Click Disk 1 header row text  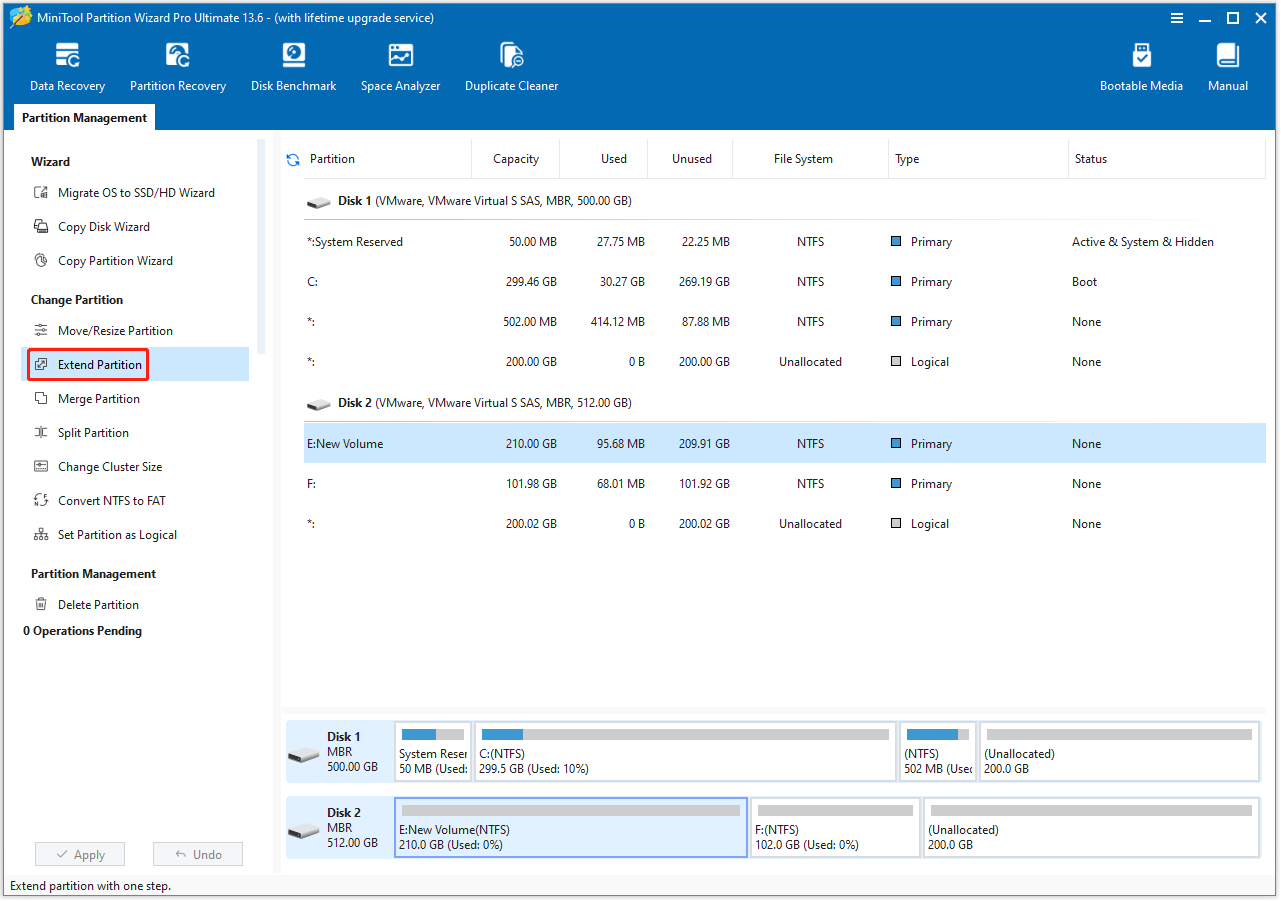pos(484,201)
